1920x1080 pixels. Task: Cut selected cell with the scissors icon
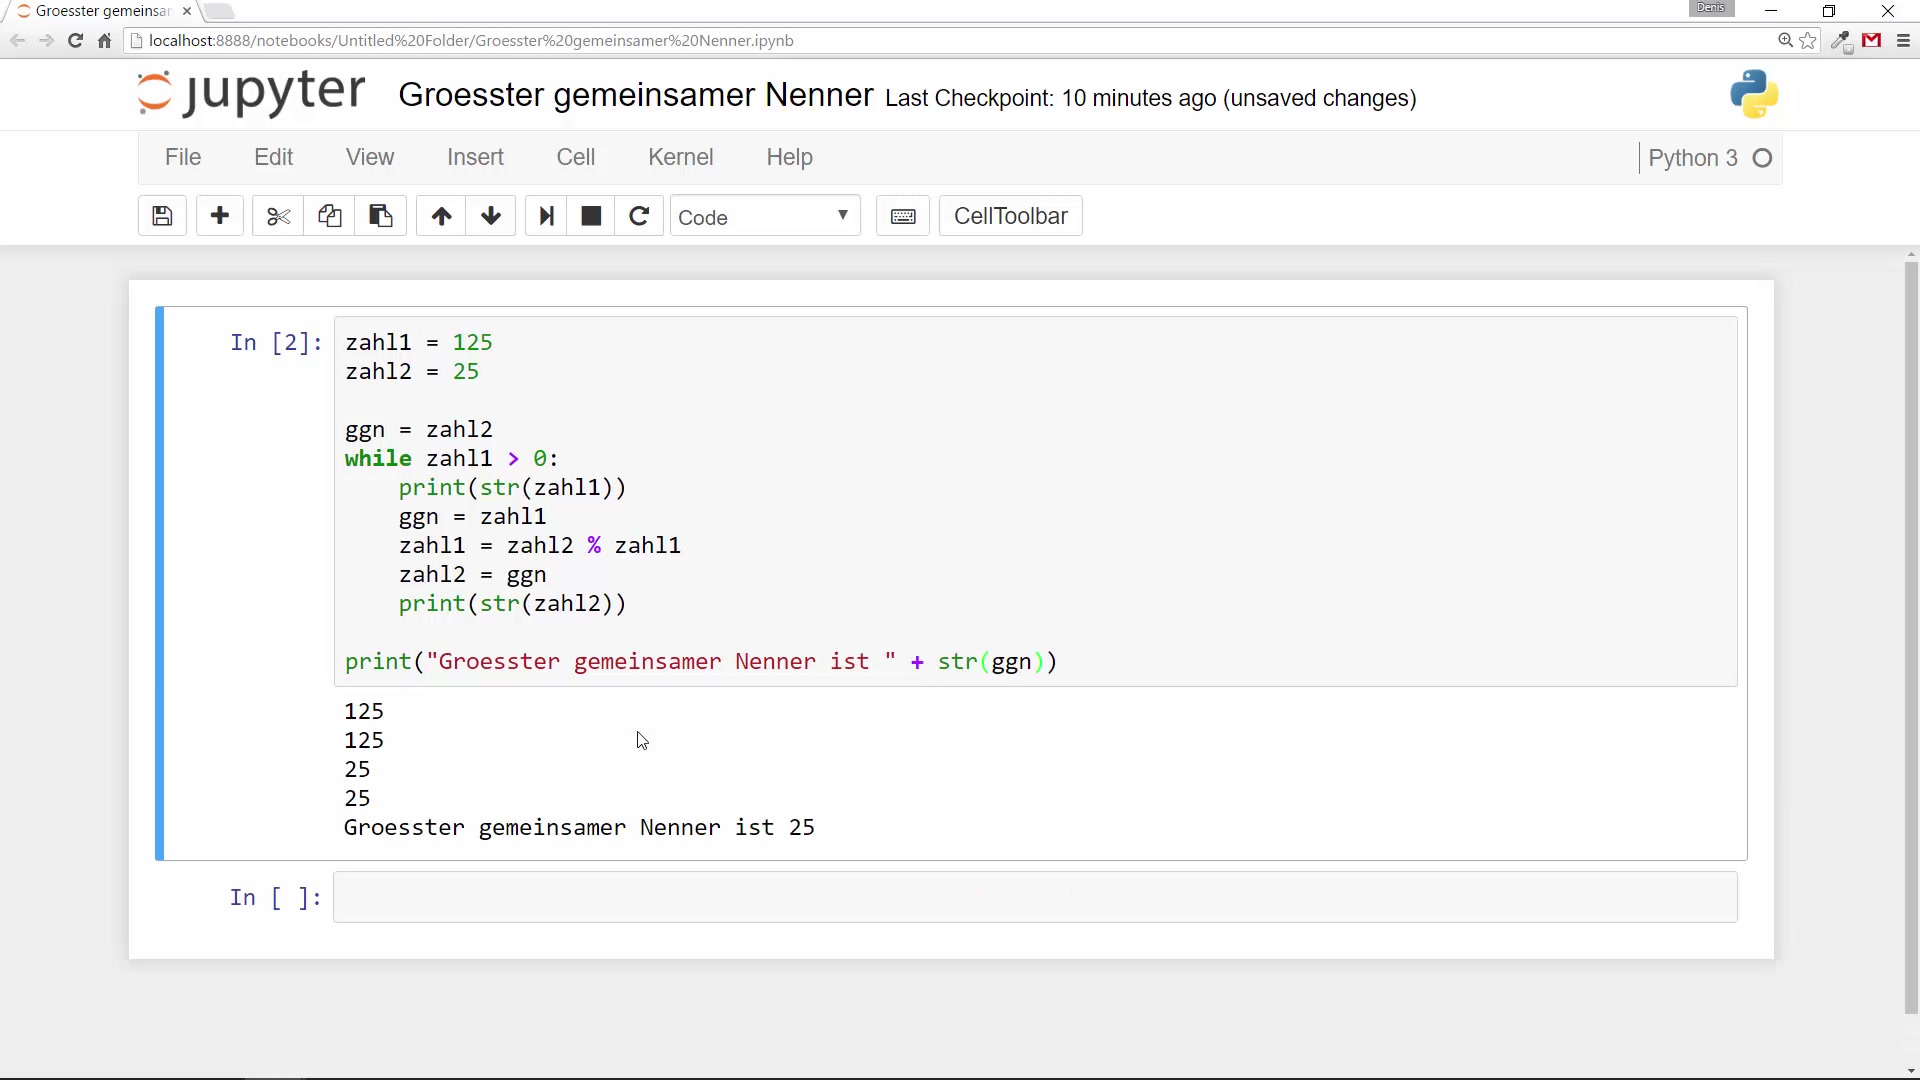(x=278, y=216)
